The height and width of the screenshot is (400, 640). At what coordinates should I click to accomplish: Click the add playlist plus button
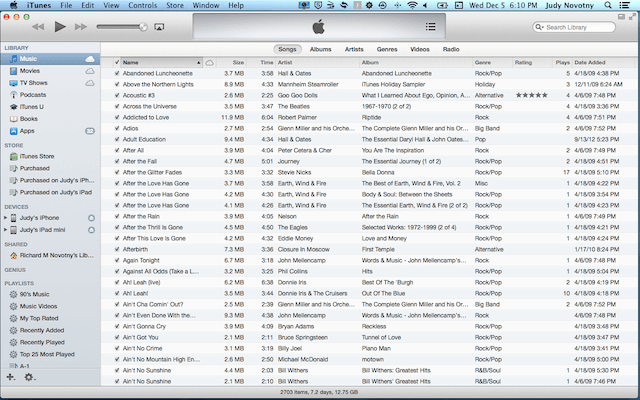pyautogui.click(x=10, y=377)
